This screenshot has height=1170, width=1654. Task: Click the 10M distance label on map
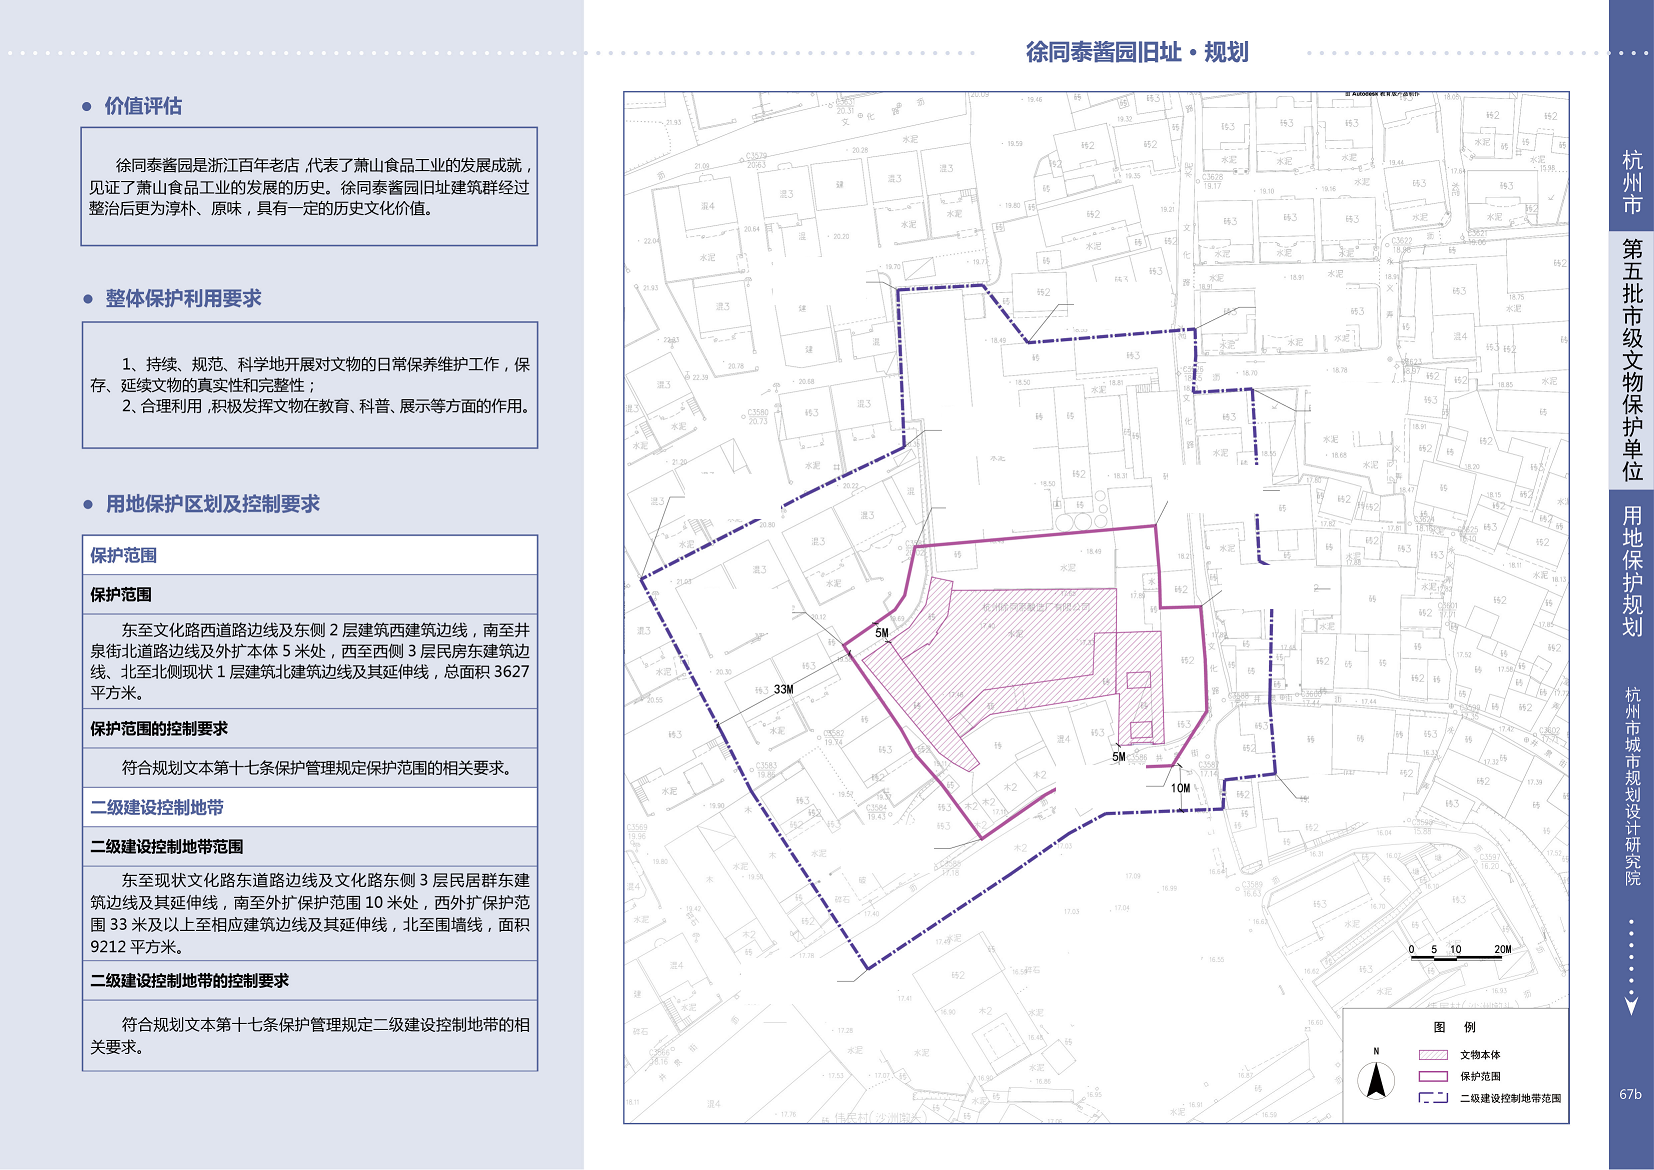tap(1181, 788)
